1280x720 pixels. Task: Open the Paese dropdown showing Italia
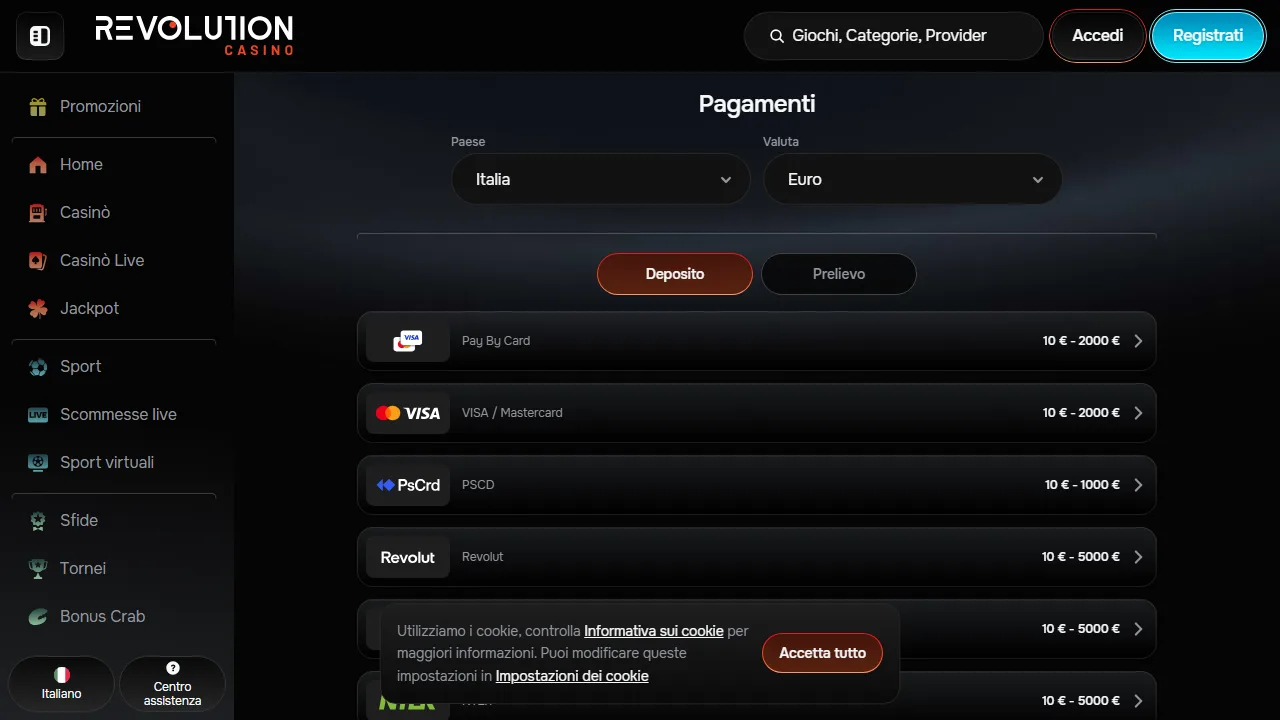point(600,179)
